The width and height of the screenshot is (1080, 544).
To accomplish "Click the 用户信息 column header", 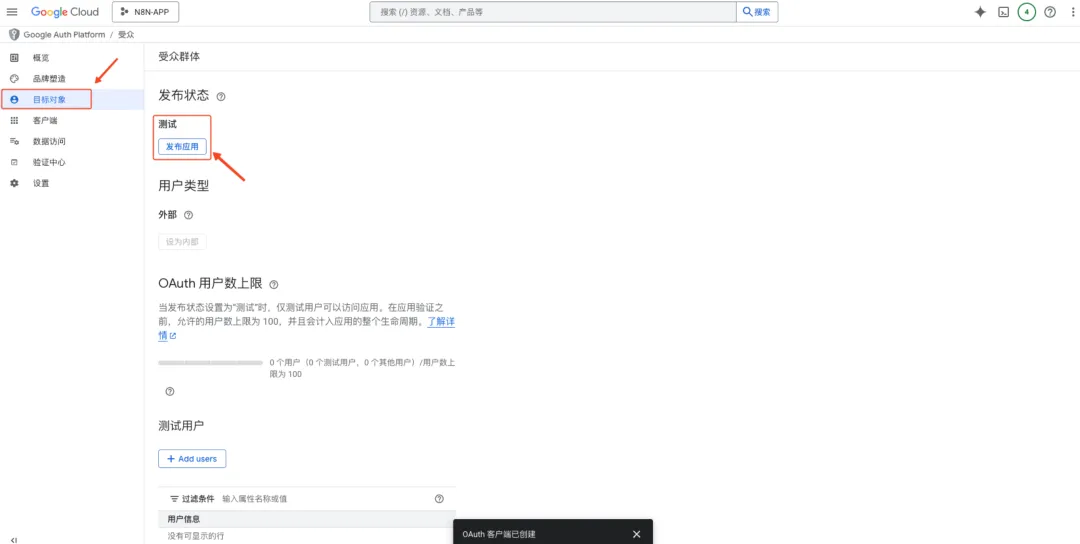I will (x=184, y=519).
